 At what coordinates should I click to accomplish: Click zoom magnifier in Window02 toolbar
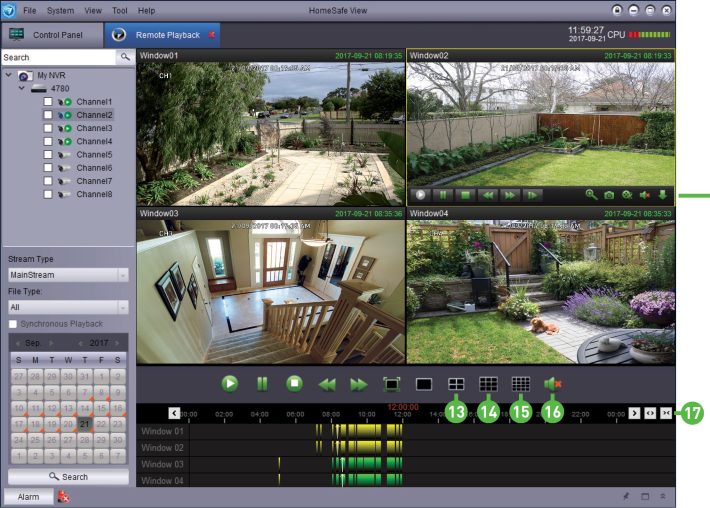[x=591, y=196]
